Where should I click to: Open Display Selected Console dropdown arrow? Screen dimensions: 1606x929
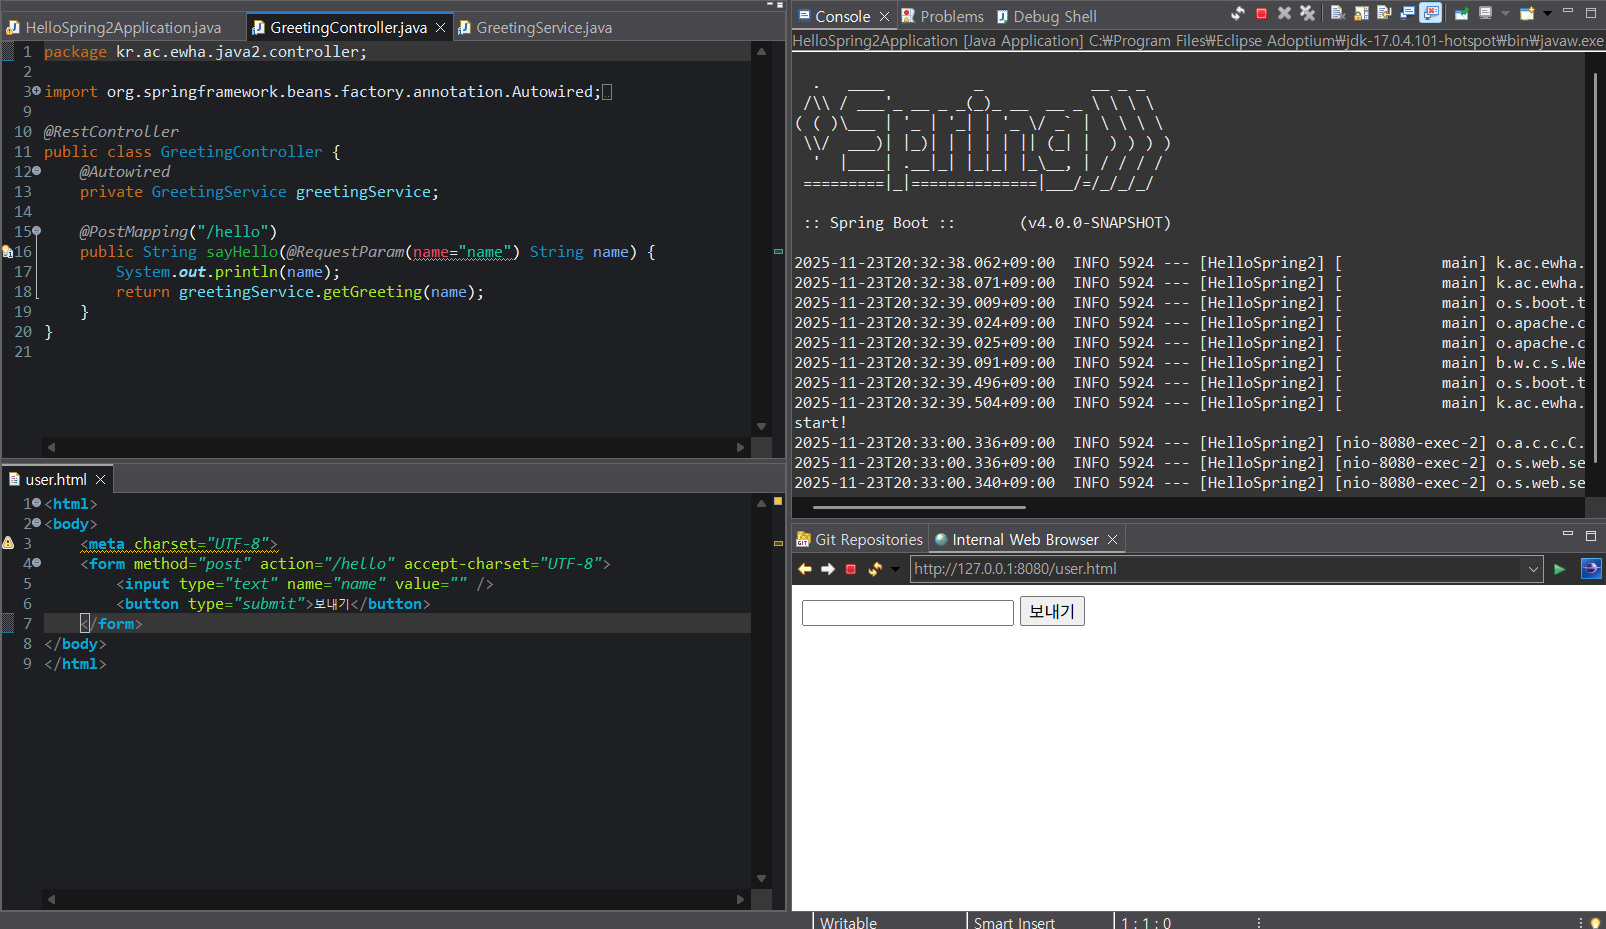[x=1505, y=13]
